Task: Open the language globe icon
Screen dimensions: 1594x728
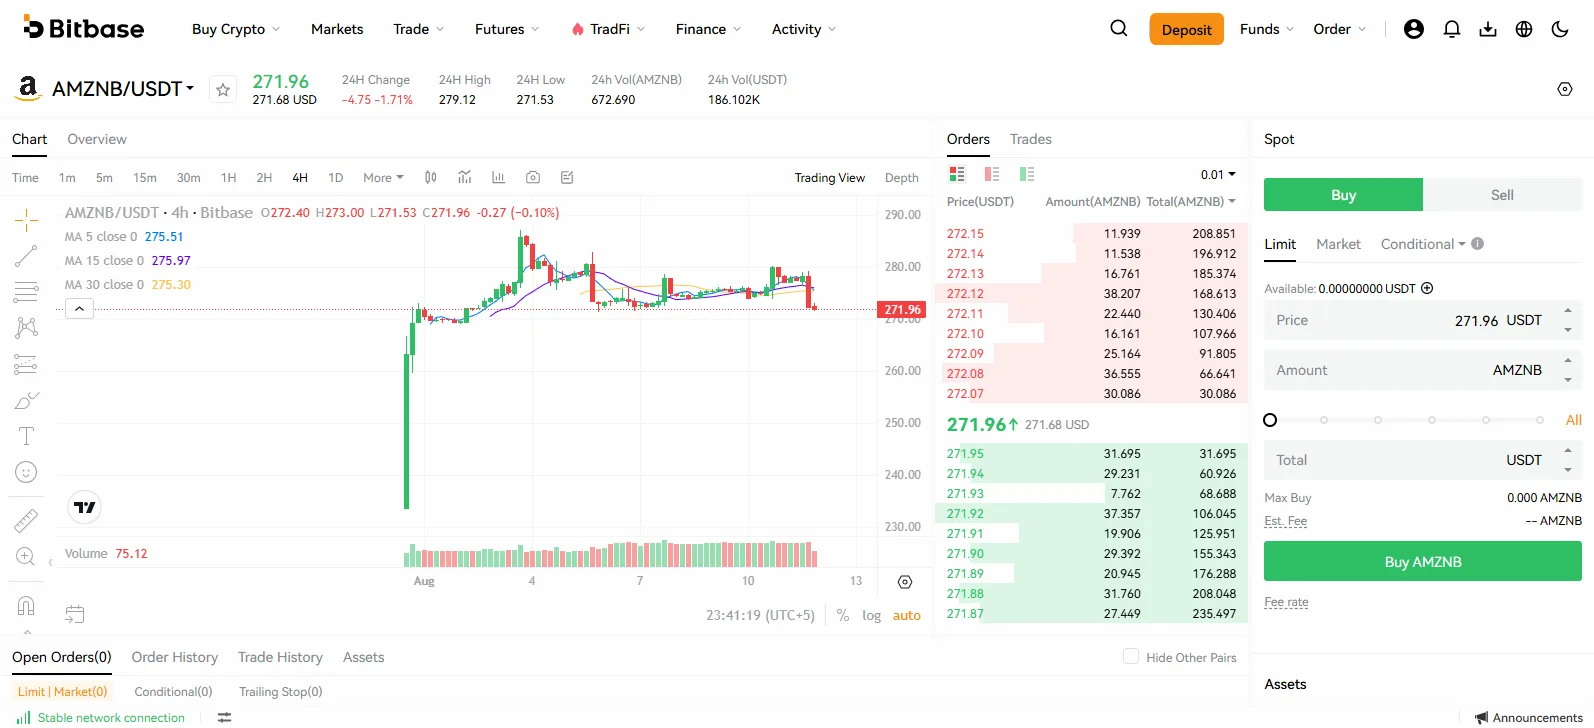Action: click(x=1524, y=29)
